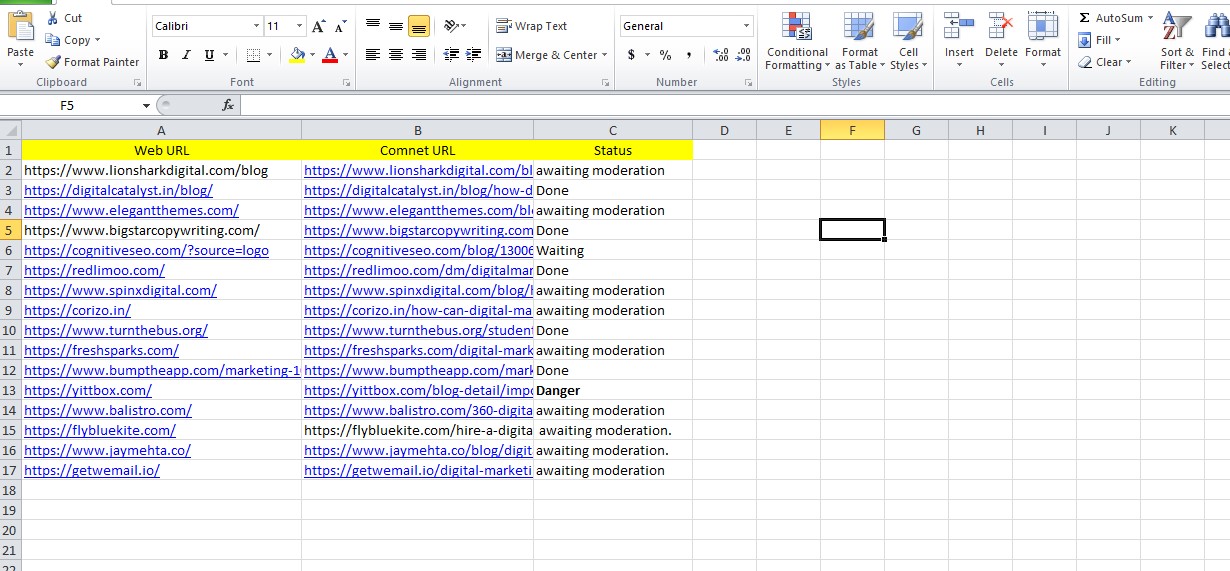Open the elegantthemes.com link in column A
1230x571 pixels.
[x=131, y=210]
